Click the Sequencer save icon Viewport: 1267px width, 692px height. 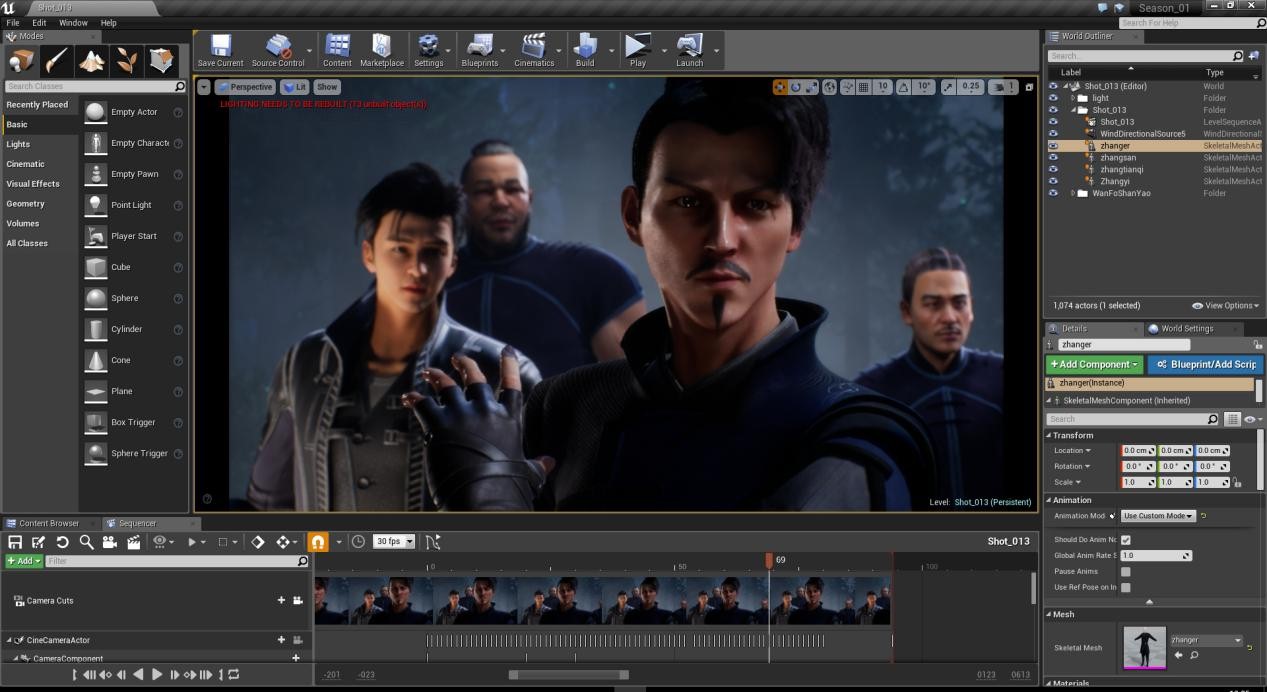coord(15,542)
